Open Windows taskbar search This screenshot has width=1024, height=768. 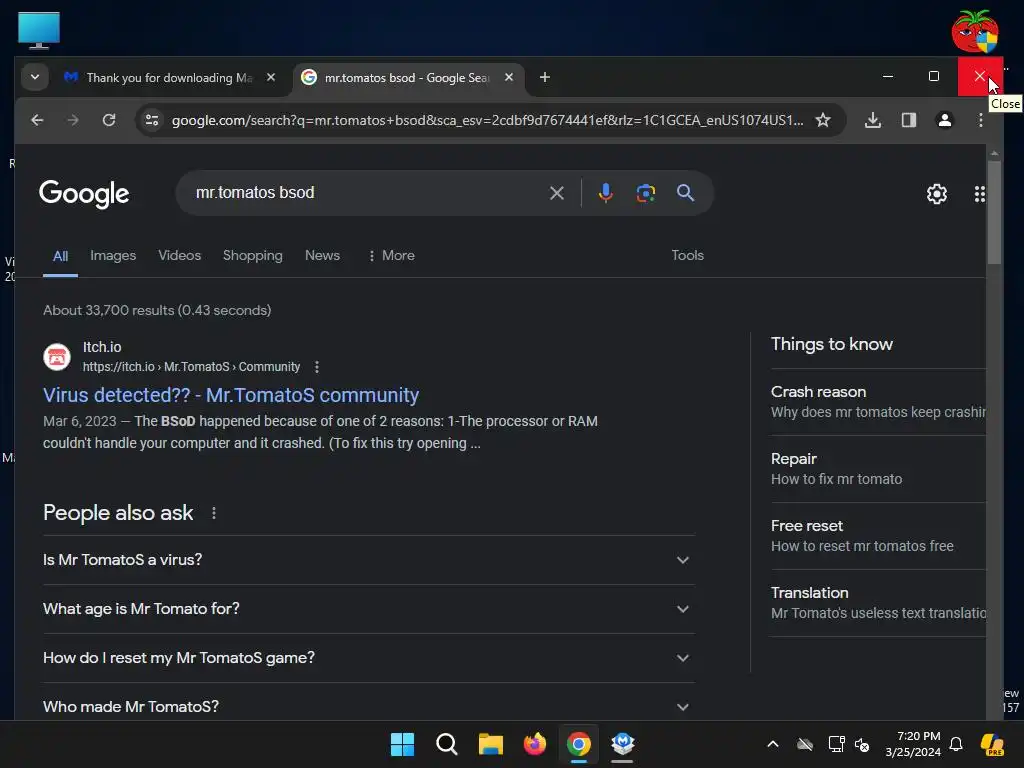coord(447,744)
